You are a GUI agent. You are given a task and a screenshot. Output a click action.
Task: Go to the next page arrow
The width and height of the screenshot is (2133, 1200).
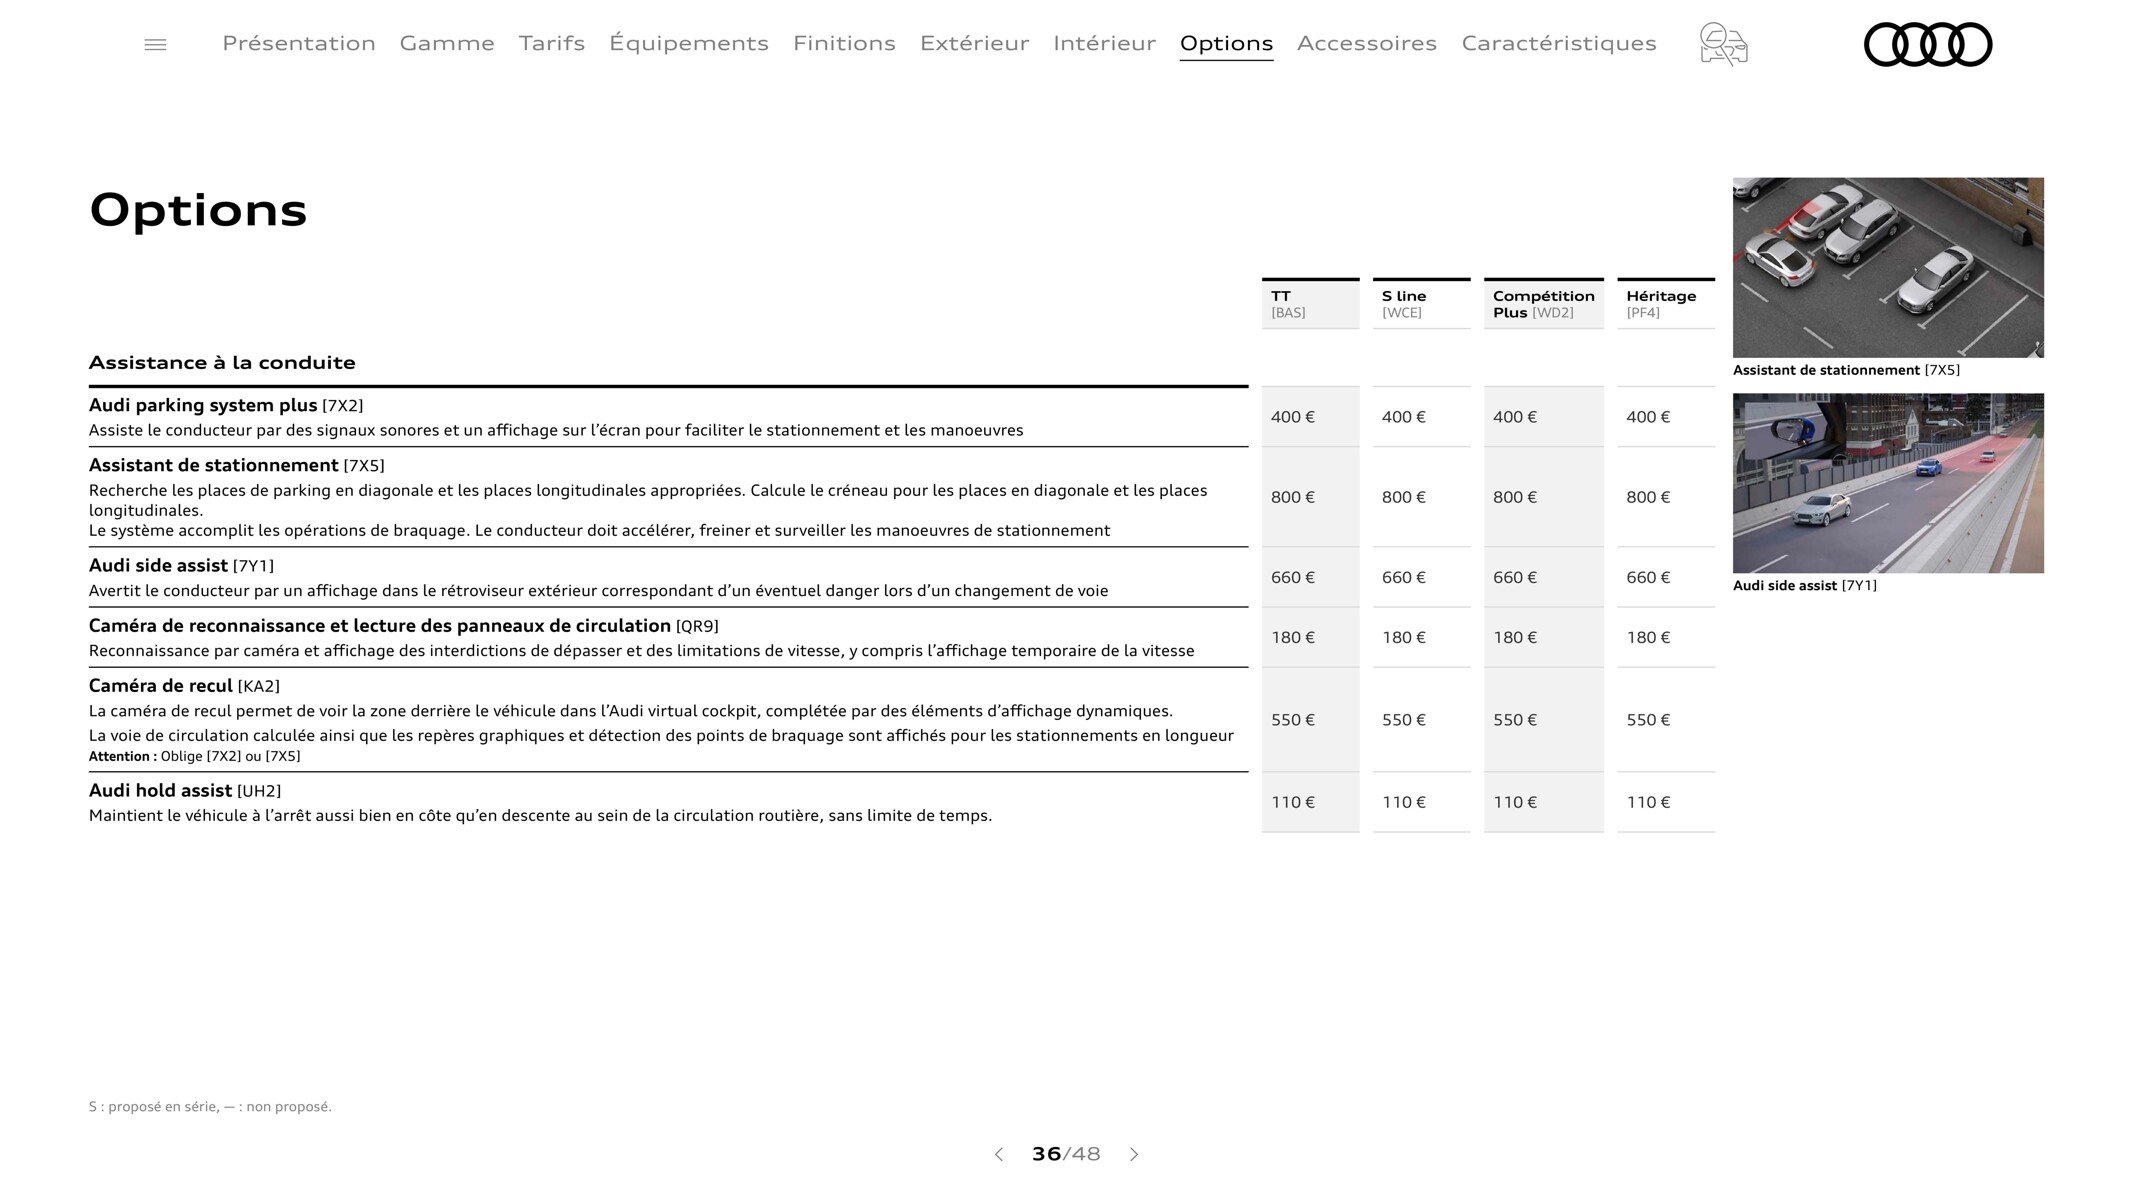coord(1134,1154)
